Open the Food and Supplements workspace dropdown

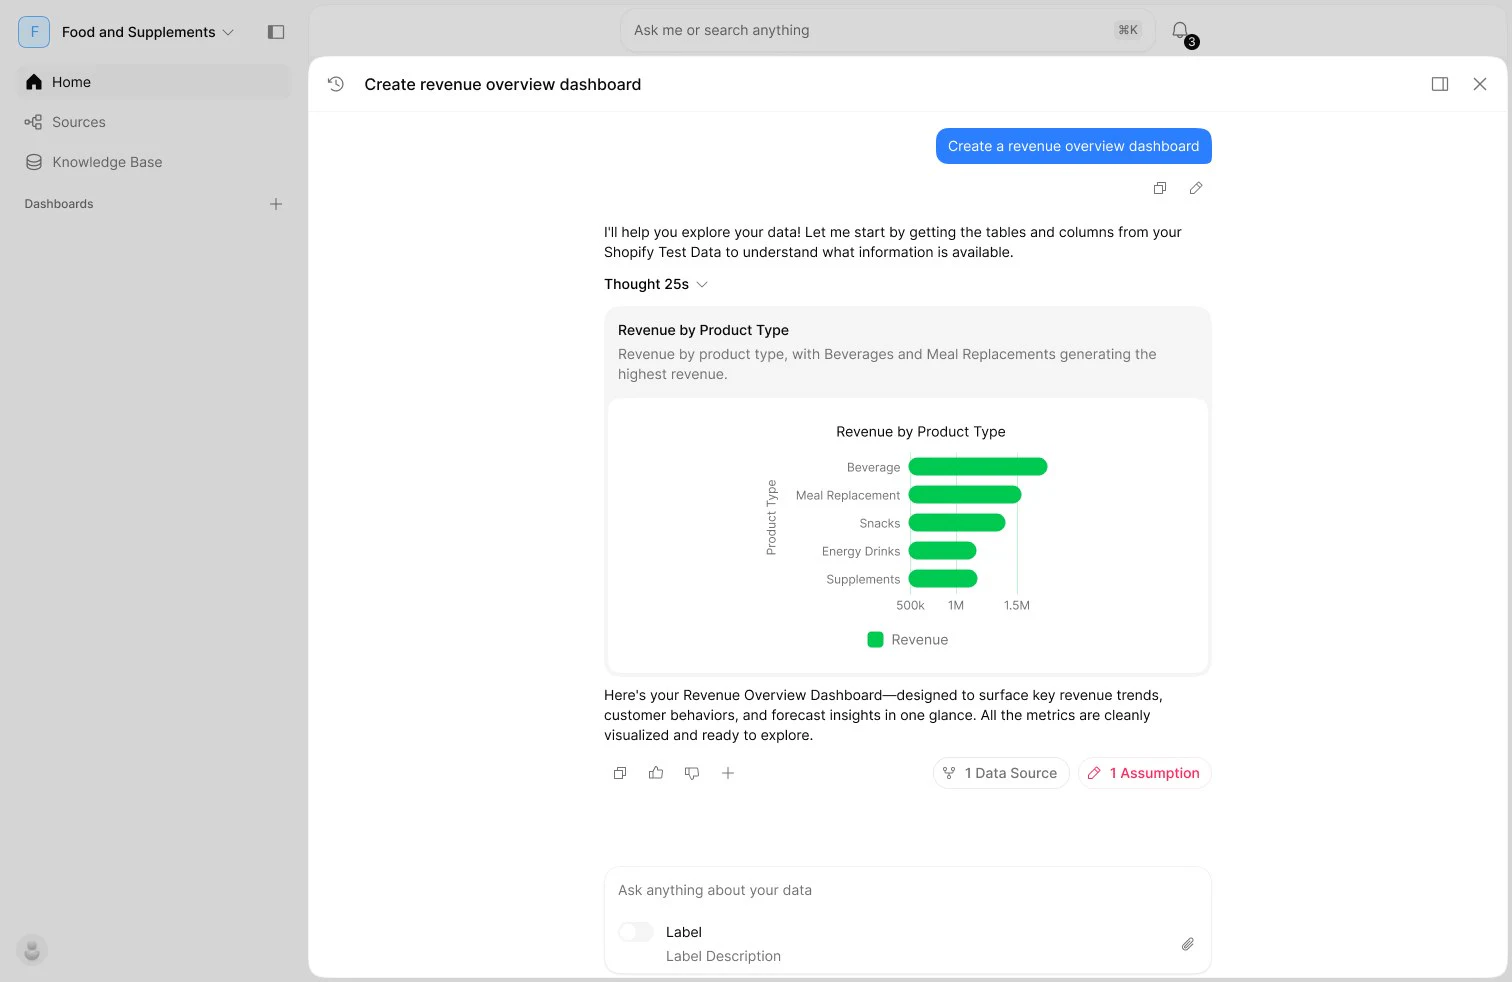tap(147, 32)
